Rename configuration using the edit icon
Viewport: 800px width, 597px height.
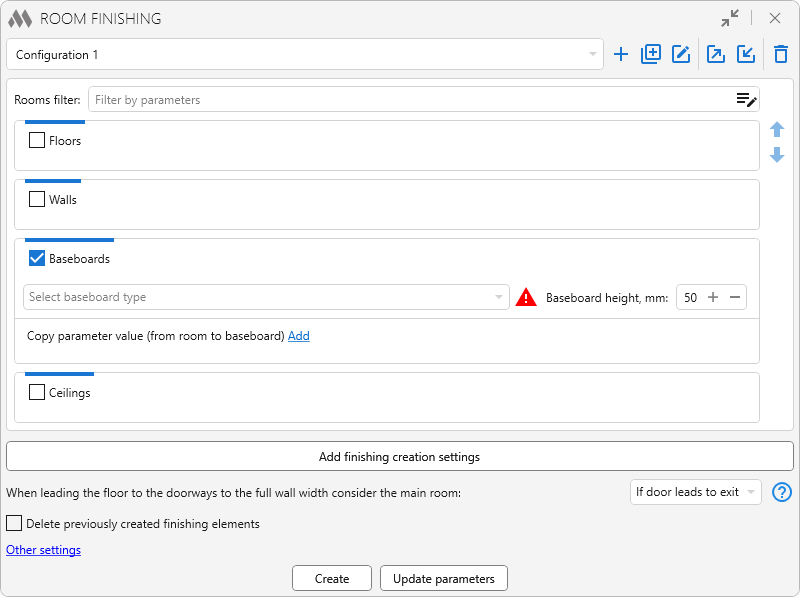coord(681,55)
